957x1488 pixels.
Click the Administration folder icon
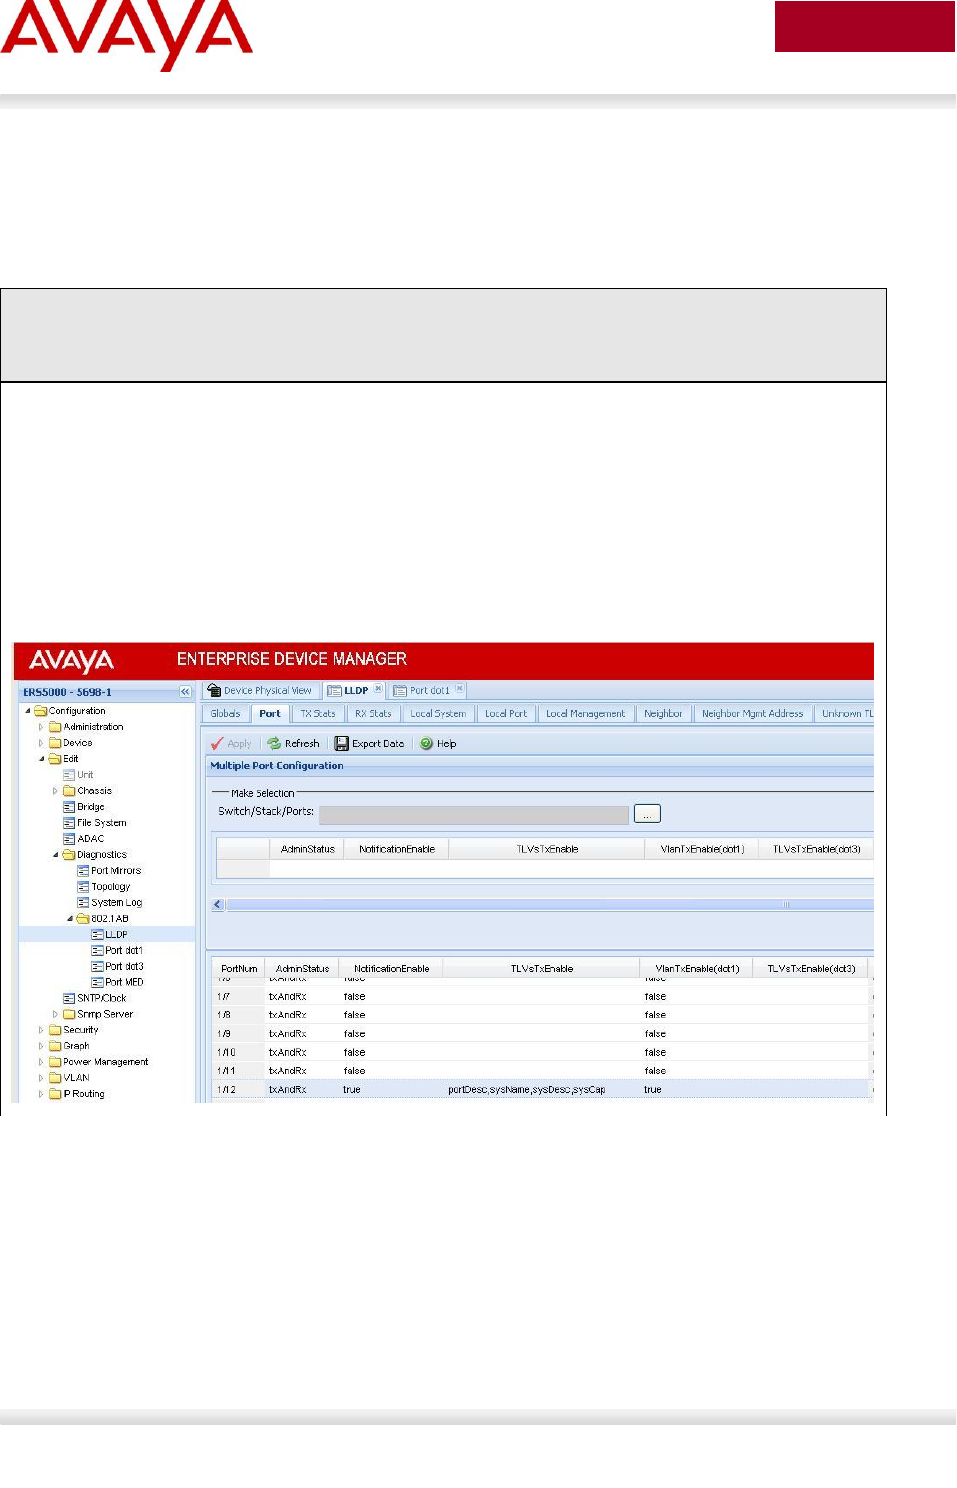pyautogui.click(x=56, y=727)
